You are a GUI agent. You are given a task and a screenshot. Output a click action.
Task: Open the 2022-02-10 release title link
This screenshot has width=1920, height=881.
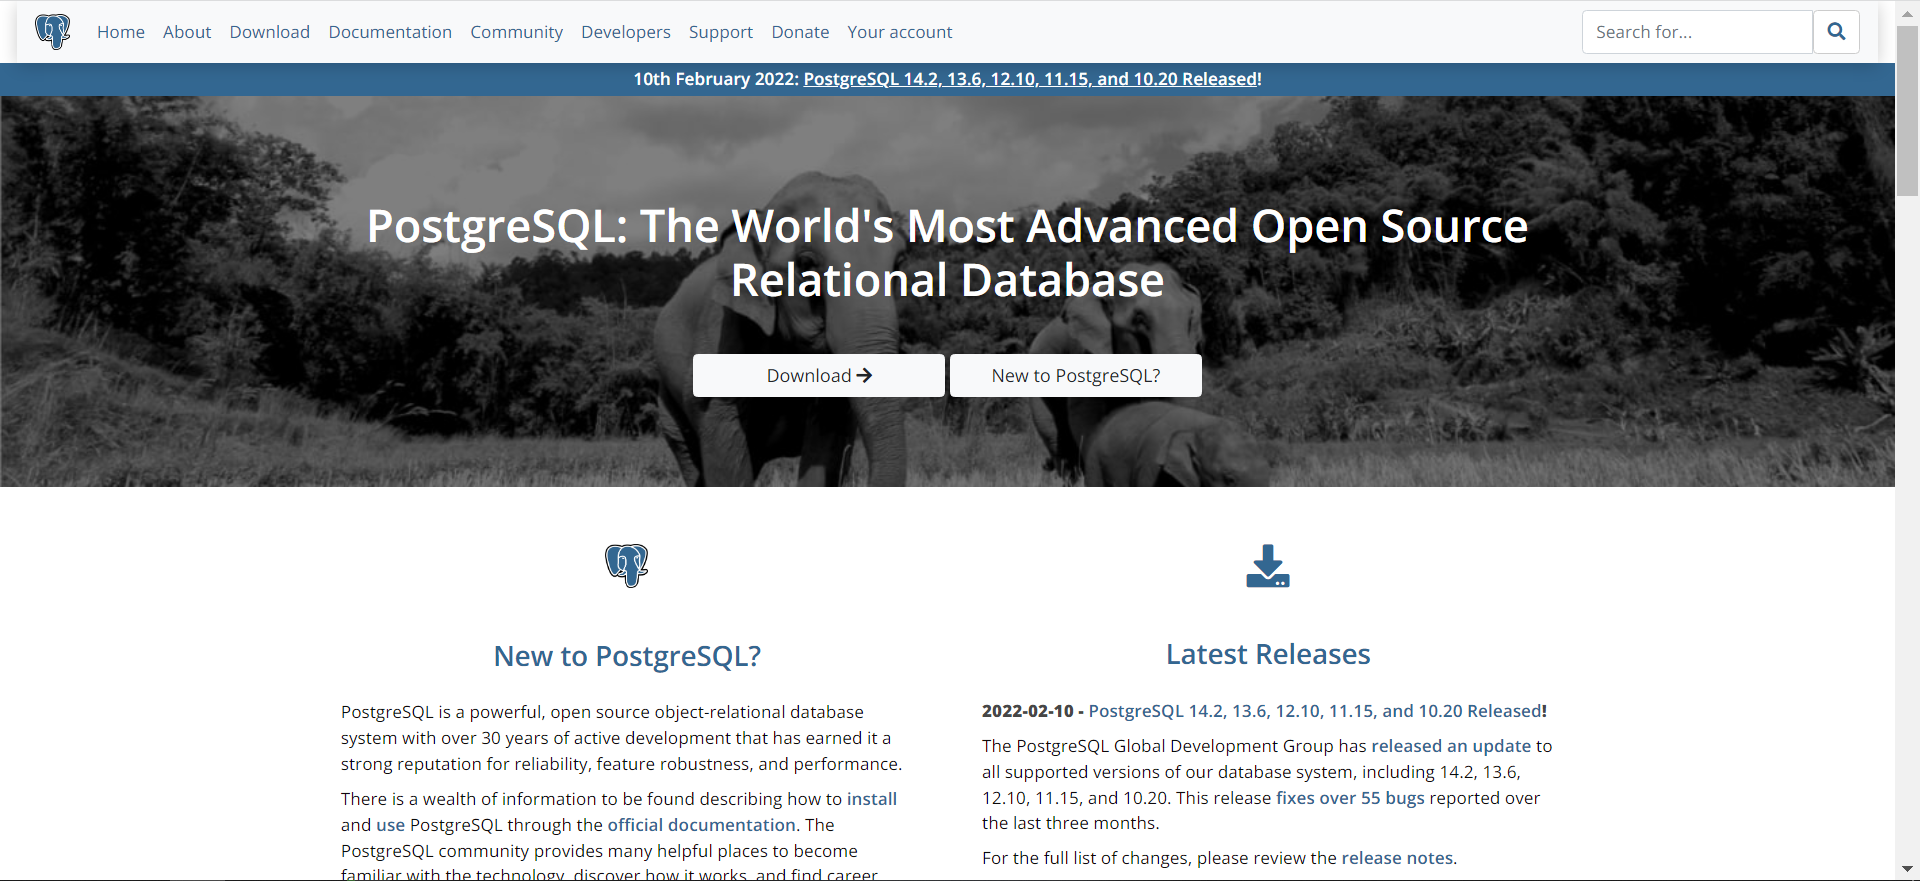point(1315,711)
